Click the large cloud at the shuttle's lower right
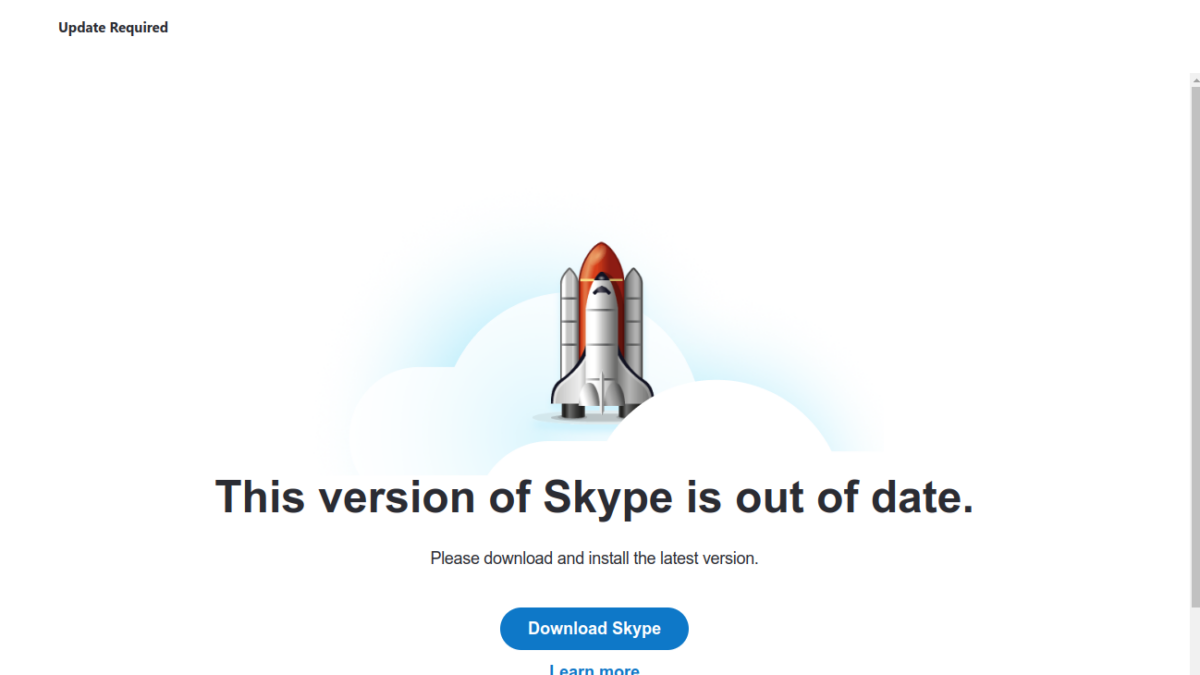The height and width of the screenshot is (675, 1200). pyautogui.click(x=720, y=430)
